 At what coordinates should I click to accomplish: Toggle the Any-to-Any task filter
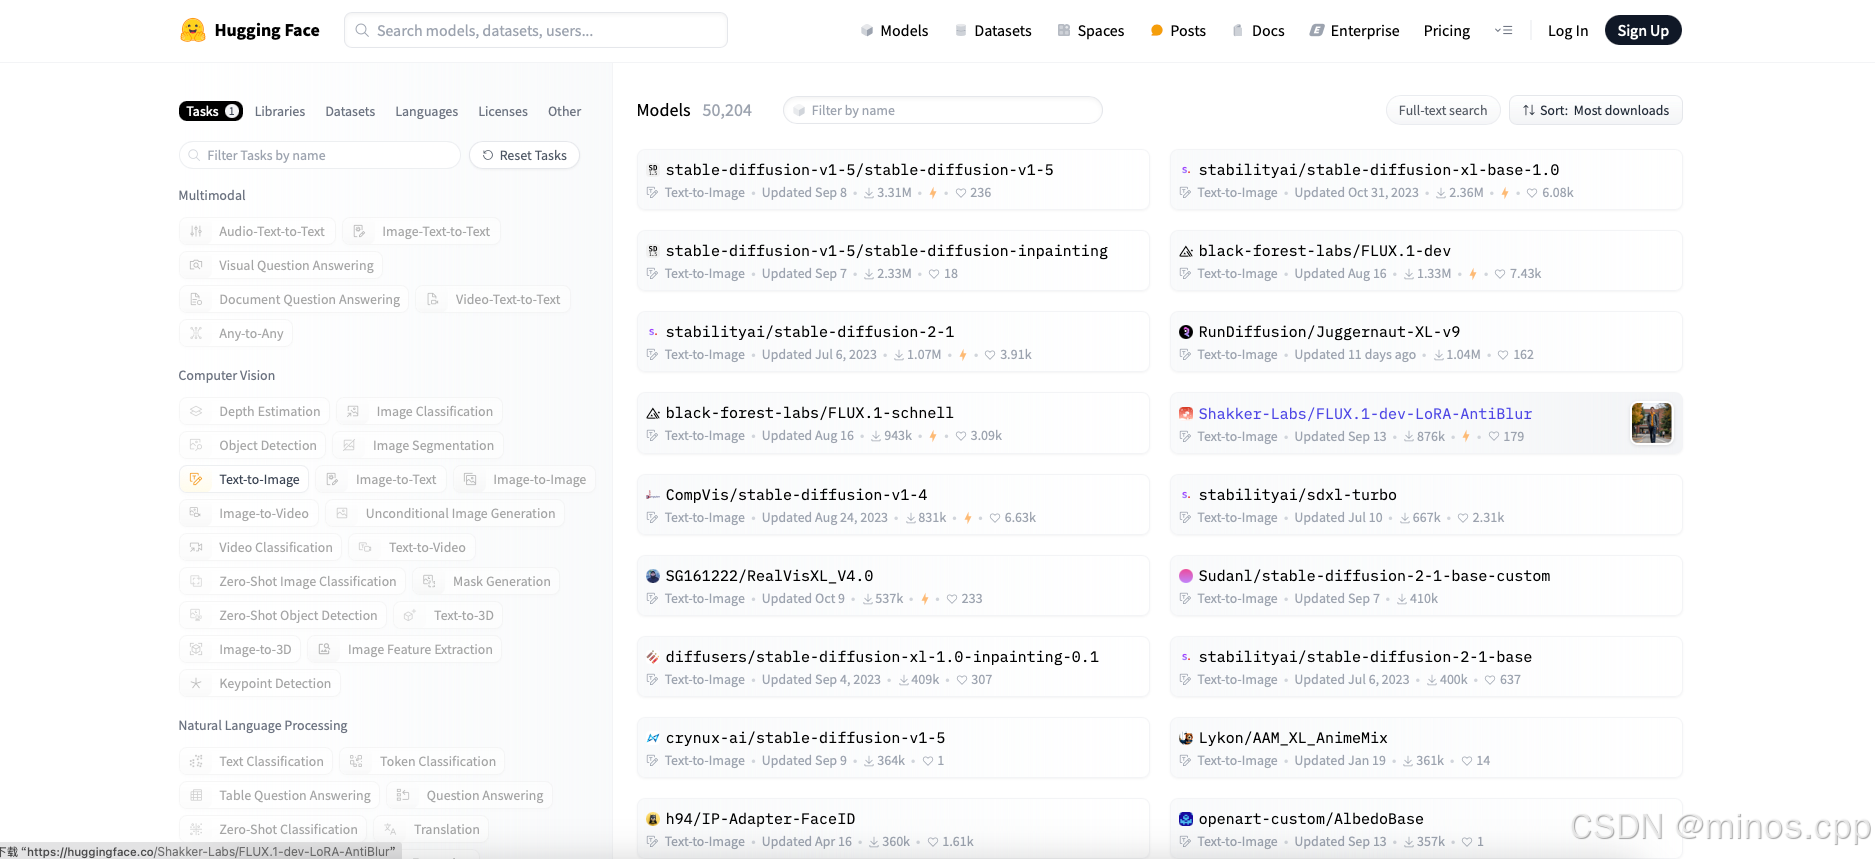pos(236,333)
